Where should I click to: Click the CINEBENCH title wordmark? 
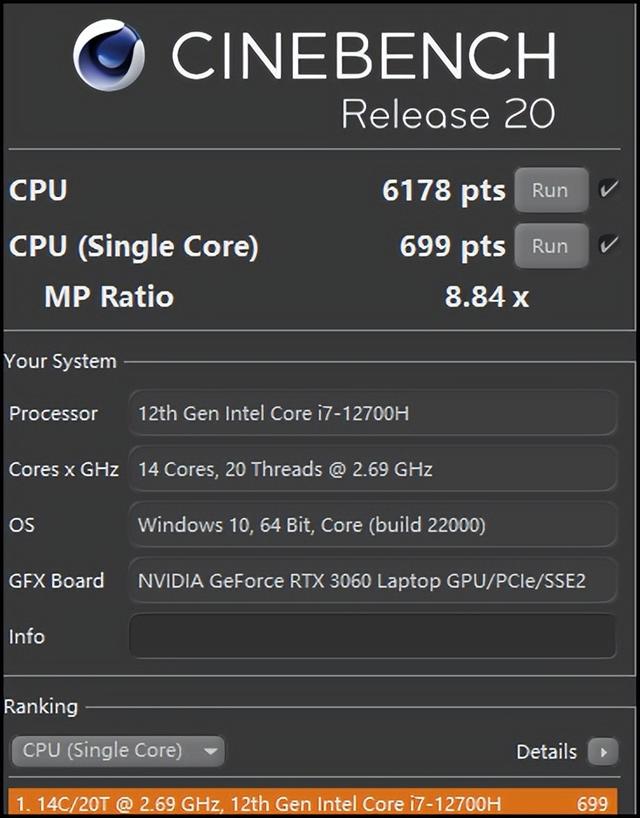pyautogui.click(x=364, y=55)
